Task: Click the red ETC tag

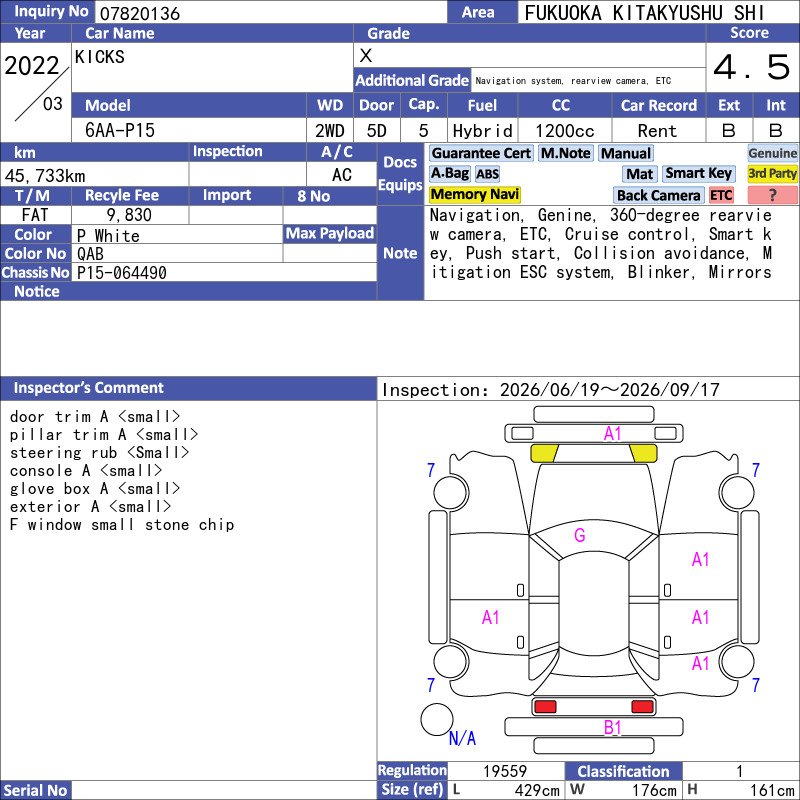Action: (x=721, y=195)
